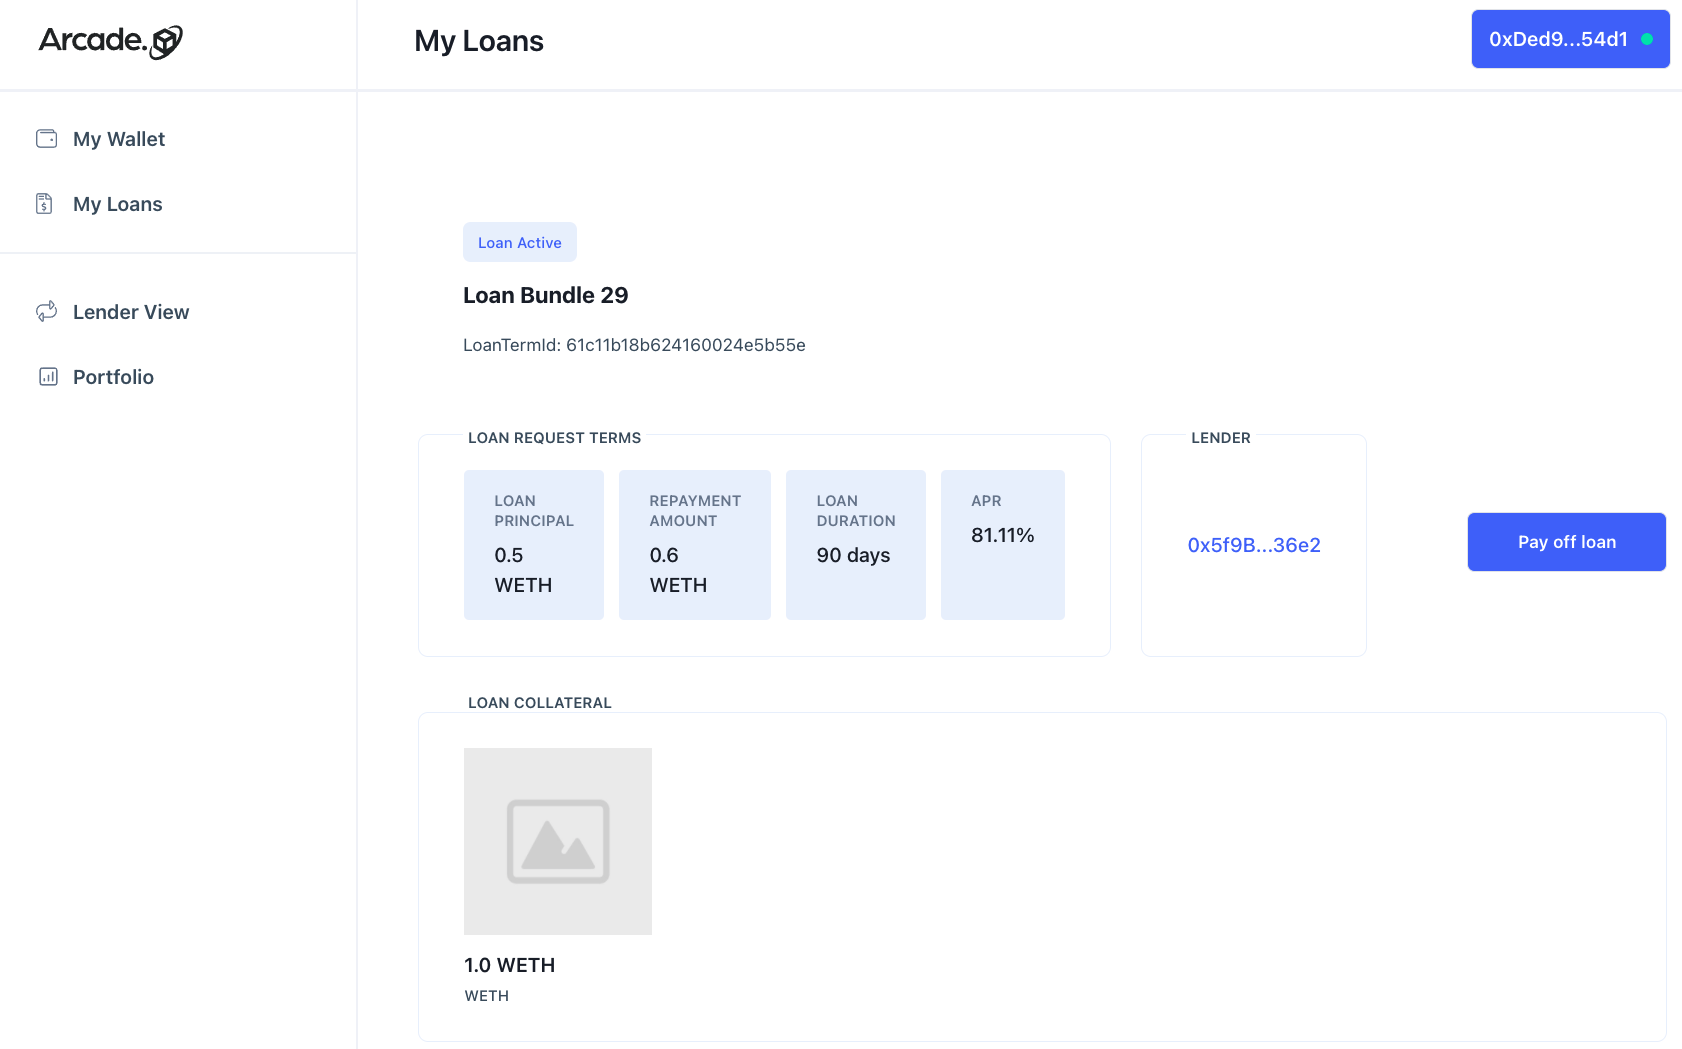Click the APR 81.11% card
Screen dimensions: 1682x1049
(x=1003, y=545)
